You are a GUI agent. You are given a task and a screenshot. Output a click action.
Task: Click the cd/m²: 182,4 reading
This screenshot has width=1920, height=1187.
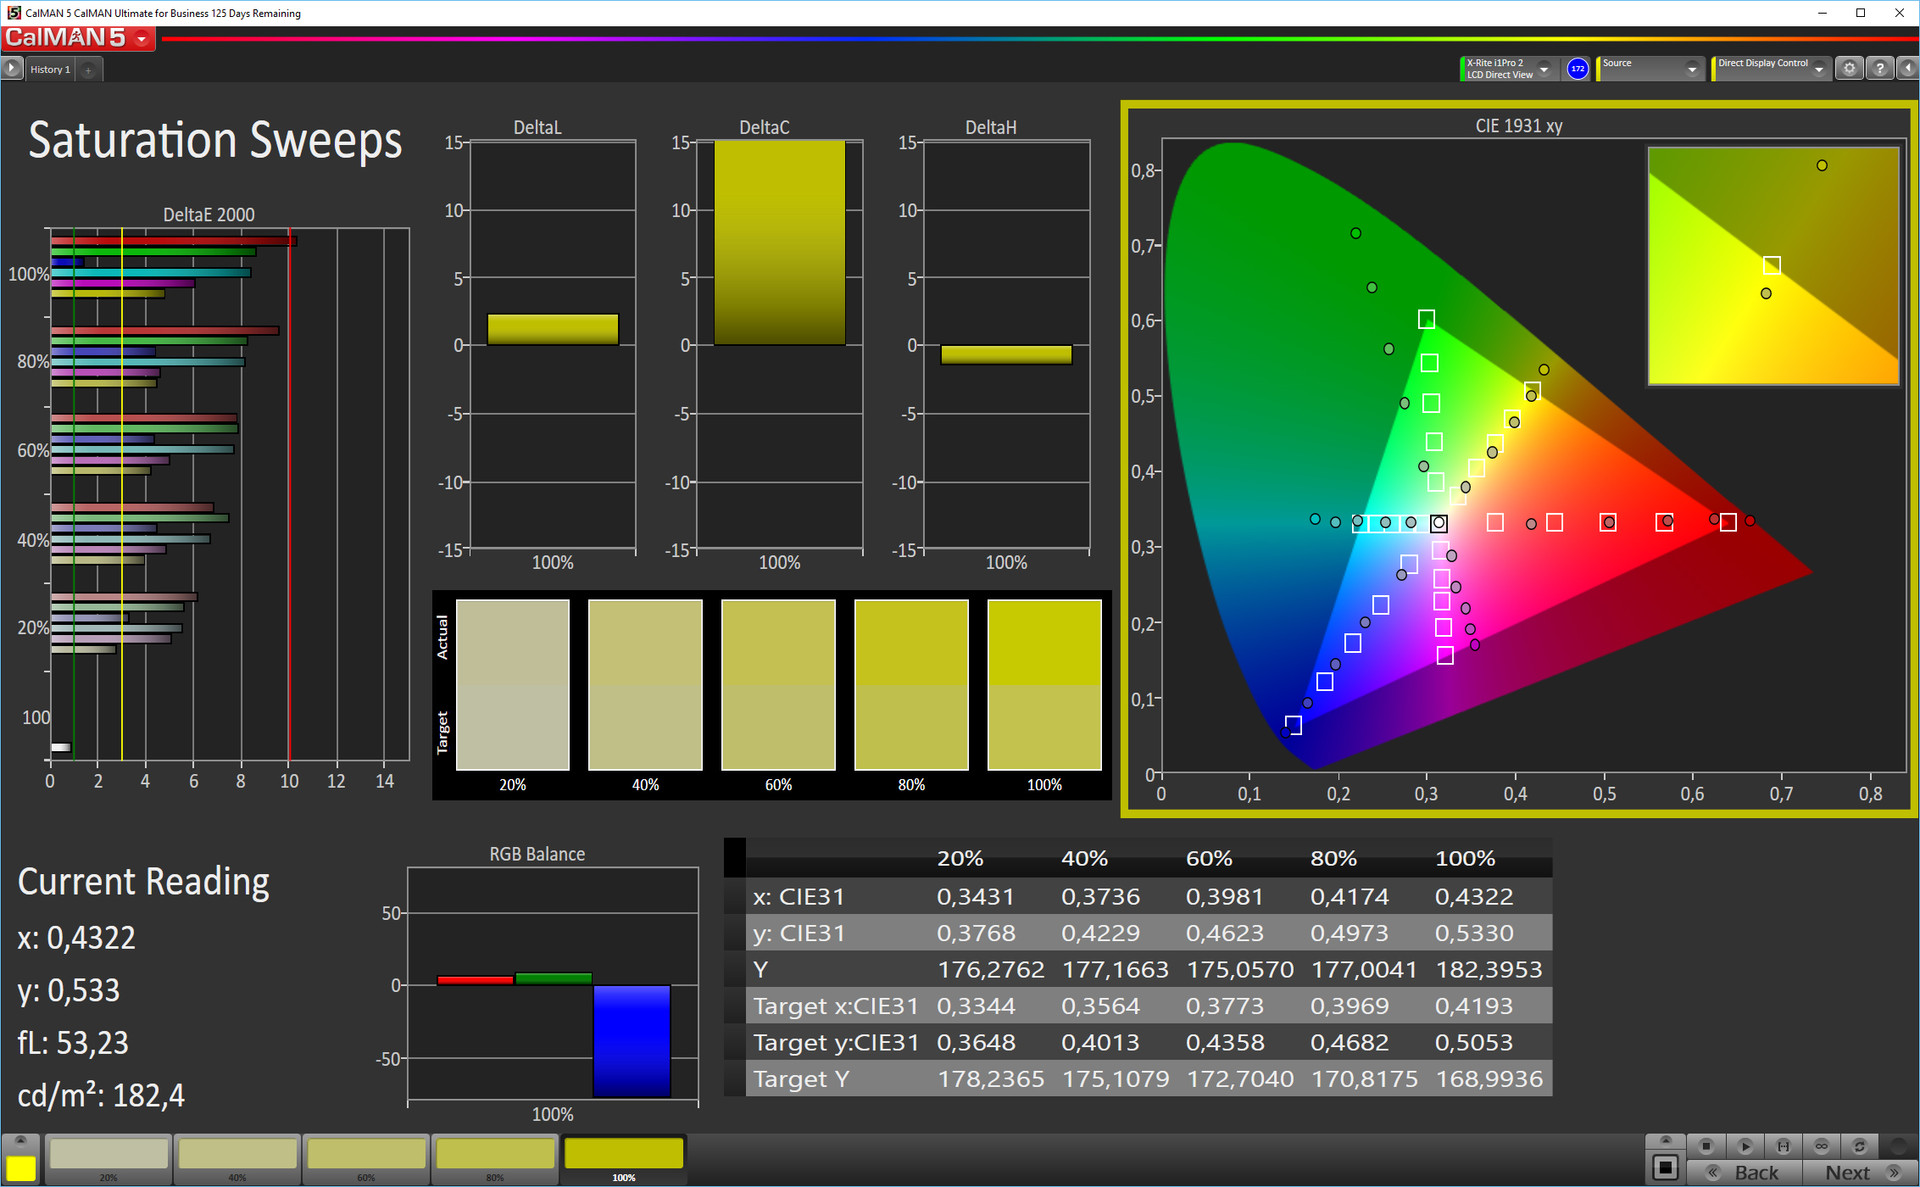tap(101, 1096)
